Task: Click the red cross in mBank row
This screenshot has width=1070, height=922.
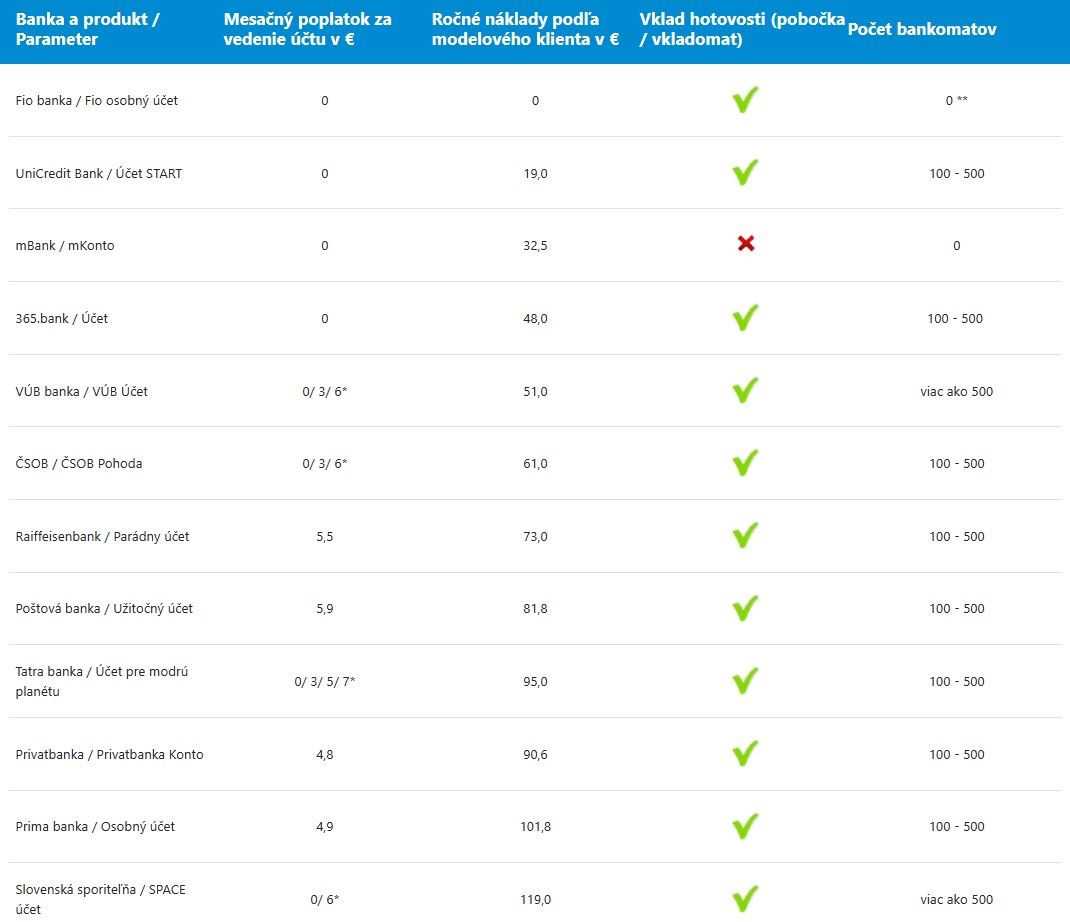Action: 745,244
